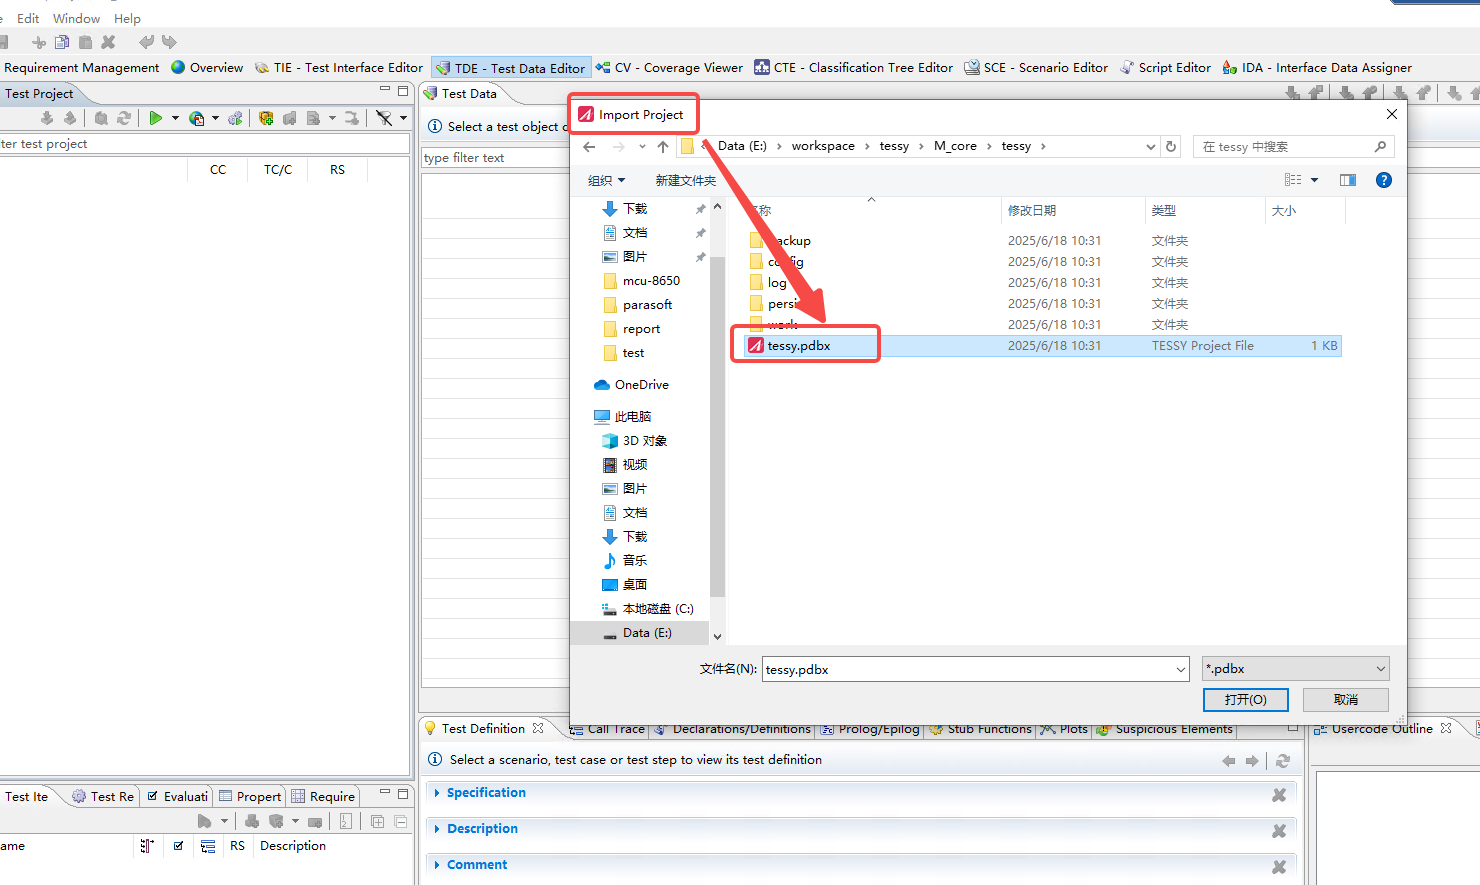Click the delete X beside Specification section
The height and width of the screenshot is (885, 1480).
click(x=1279, y=795)
